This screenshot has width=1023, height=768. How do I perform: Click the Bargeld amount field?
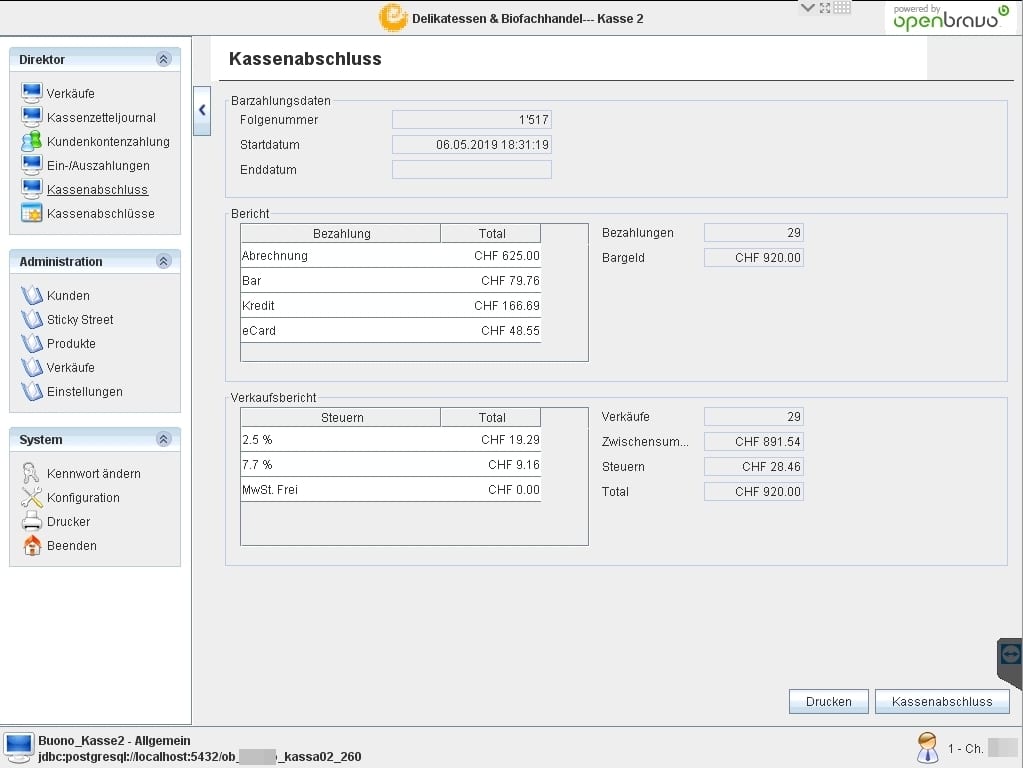[x=754, y=258]
